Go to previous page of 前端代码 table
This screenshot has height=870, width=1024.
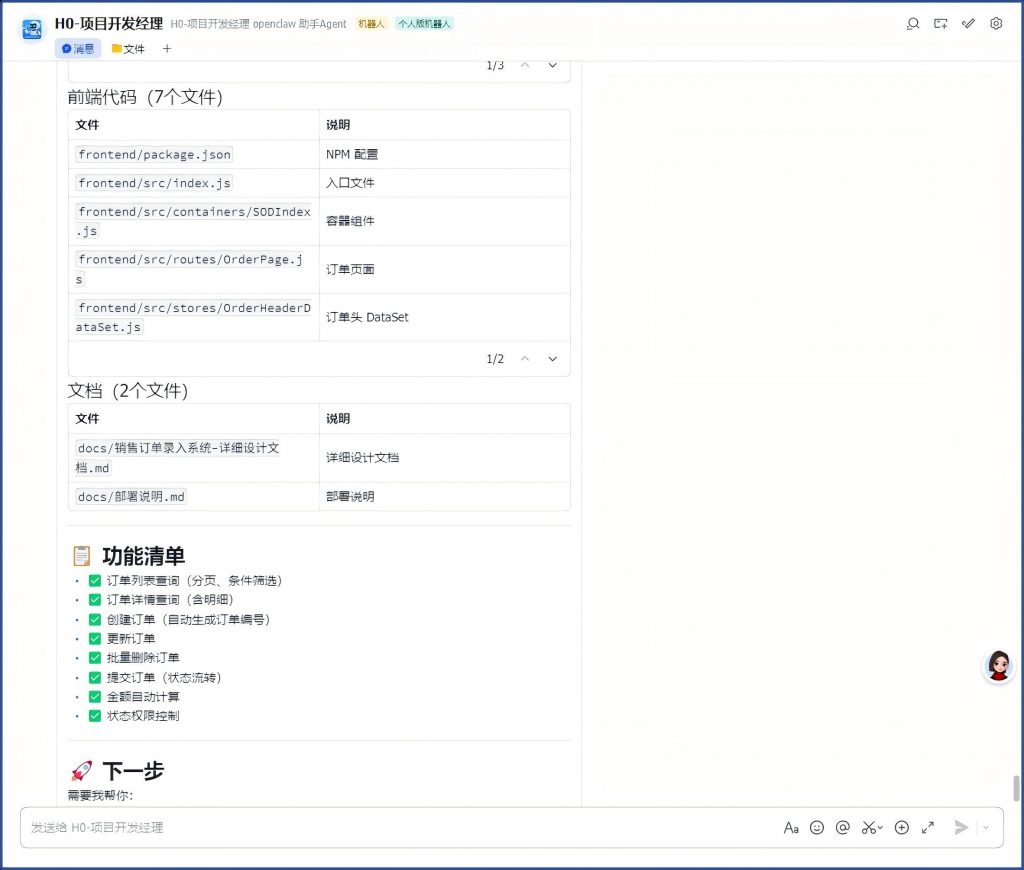tap(525, 359)
